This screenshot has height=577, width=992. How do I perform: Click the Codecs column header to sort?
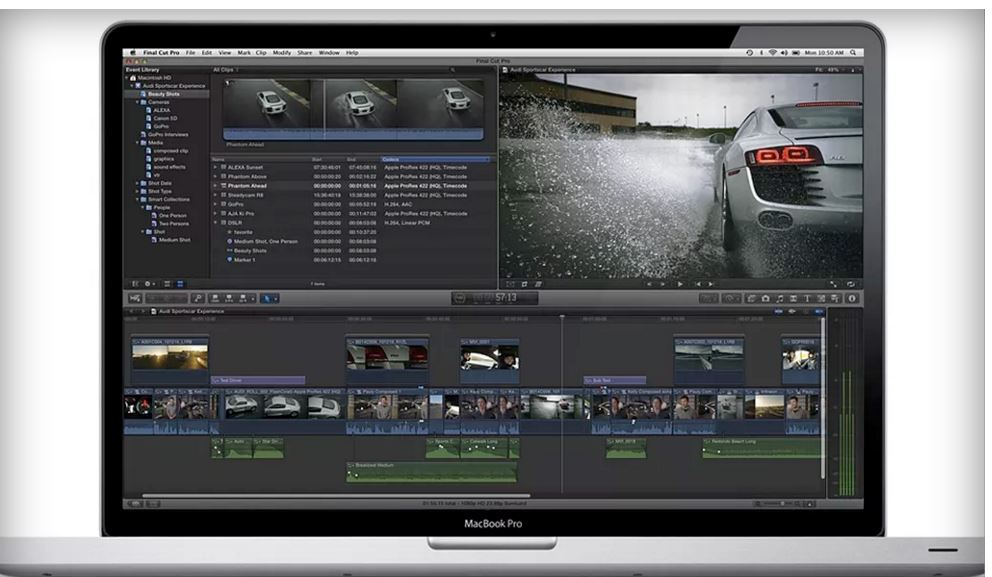pos(393,158)
